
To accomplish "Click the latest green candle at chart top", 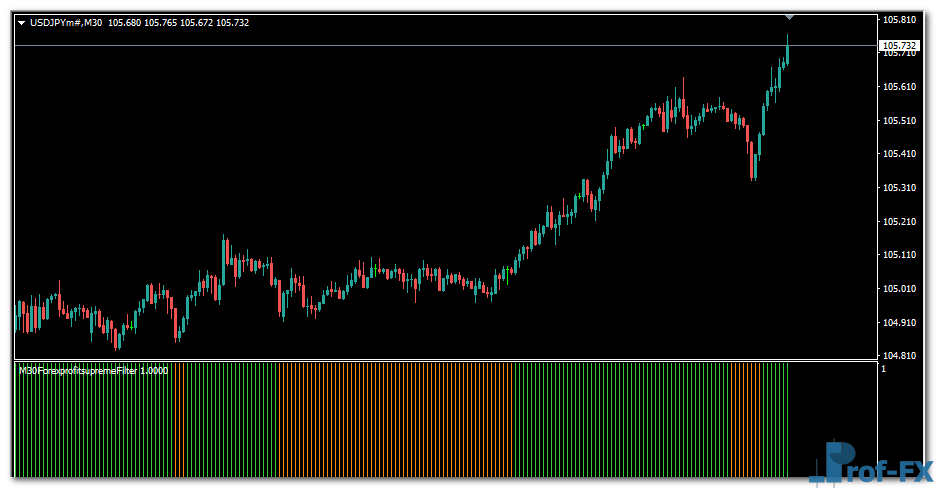I will point(787,53).
